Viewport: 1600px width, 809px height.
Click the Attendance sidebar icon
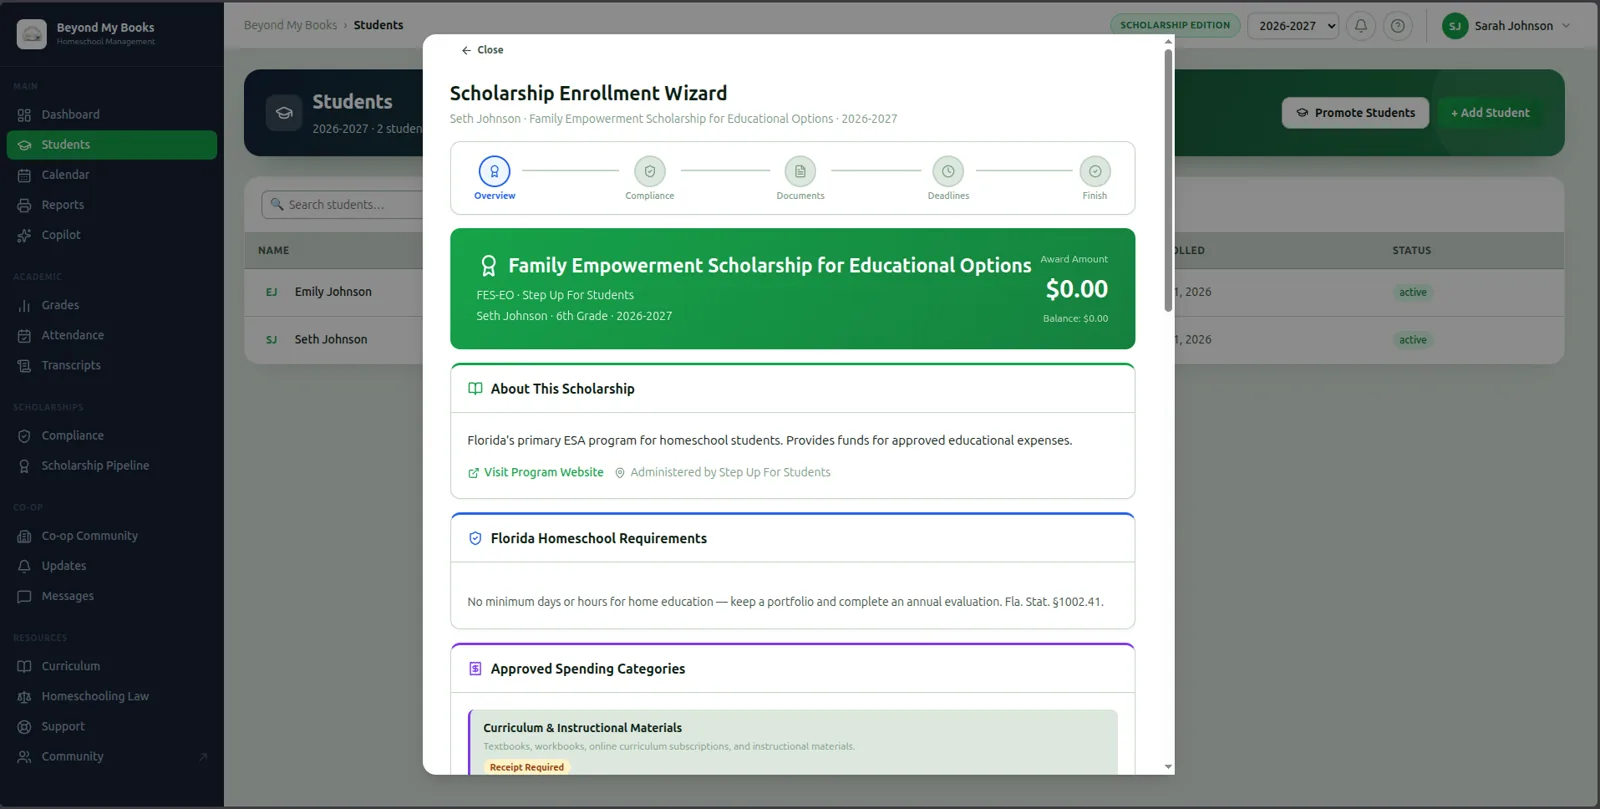point(24,336)
